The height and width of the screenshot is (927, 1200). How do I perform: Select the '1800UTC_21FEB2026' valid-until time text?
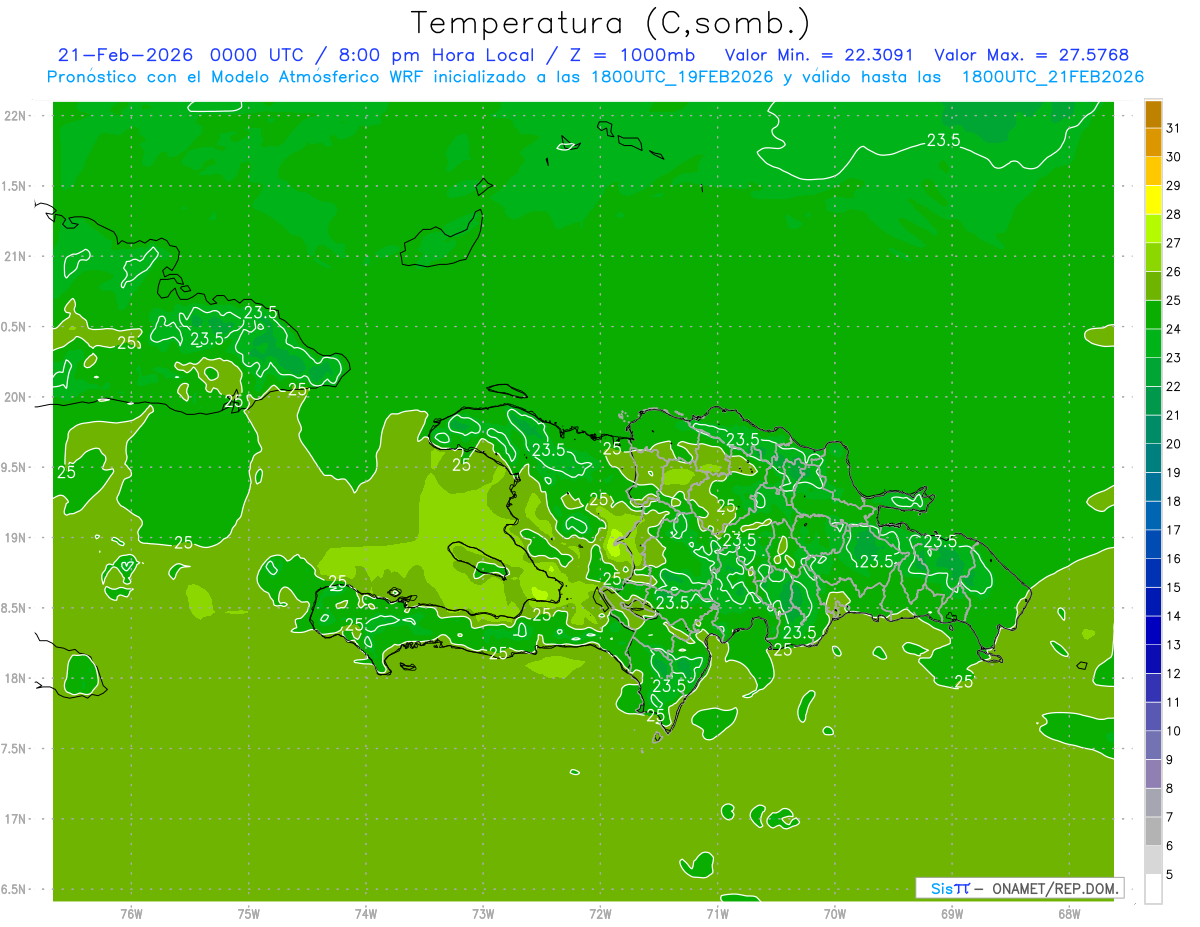tap(1052, 77)
